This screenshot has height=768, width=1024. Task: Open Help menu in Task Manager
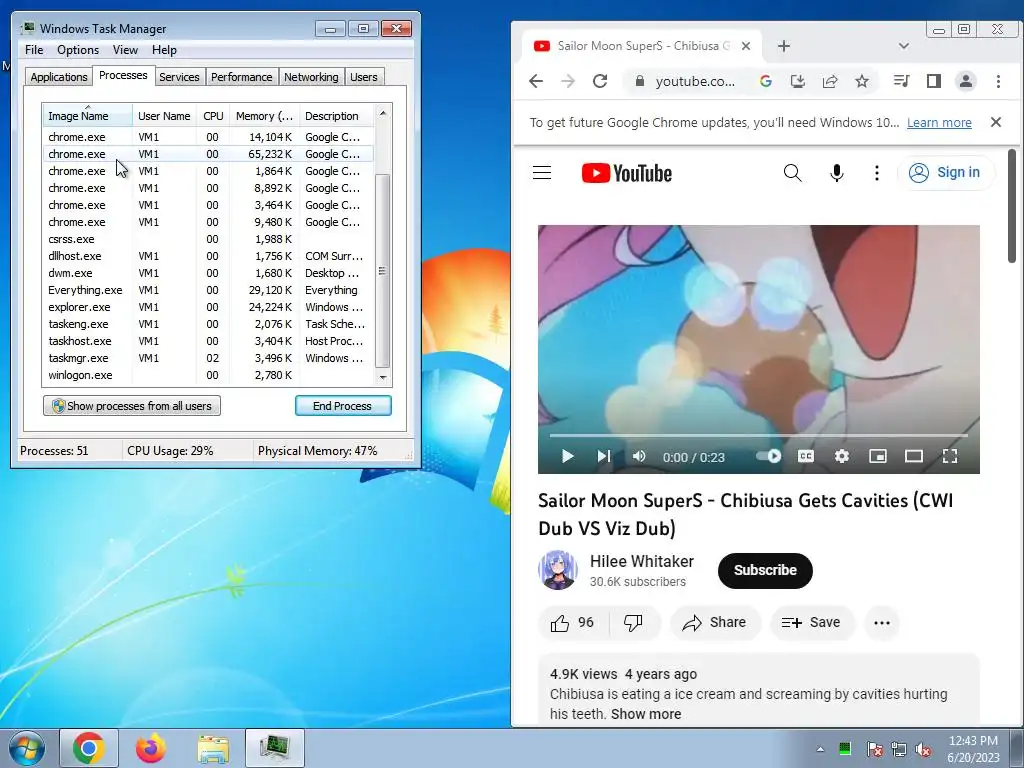[164, 50]
